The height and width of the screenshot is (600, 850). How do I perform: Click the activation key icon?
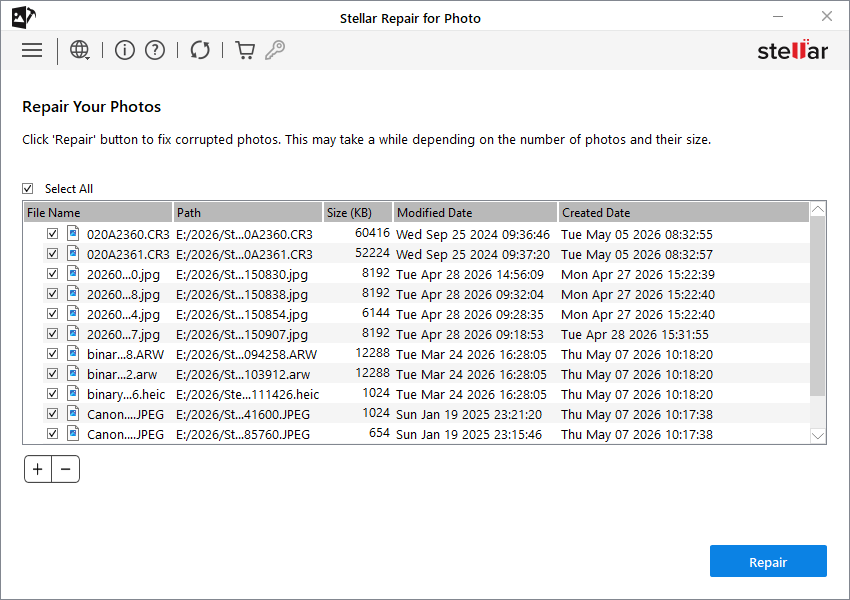[275, 50]
